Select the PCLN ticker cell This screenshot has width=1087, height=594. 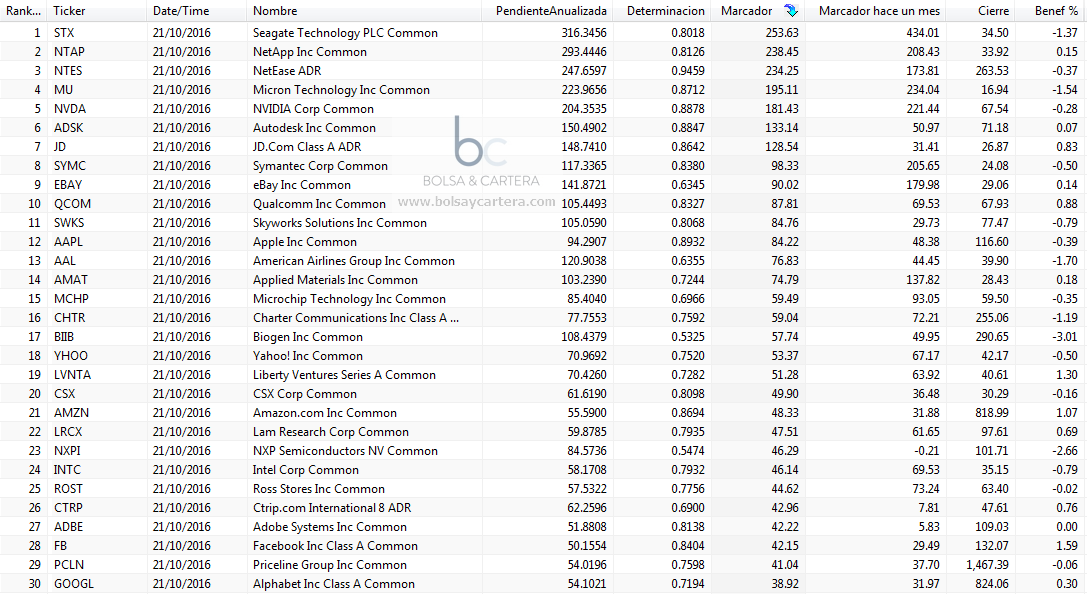[x=69, y=565]
